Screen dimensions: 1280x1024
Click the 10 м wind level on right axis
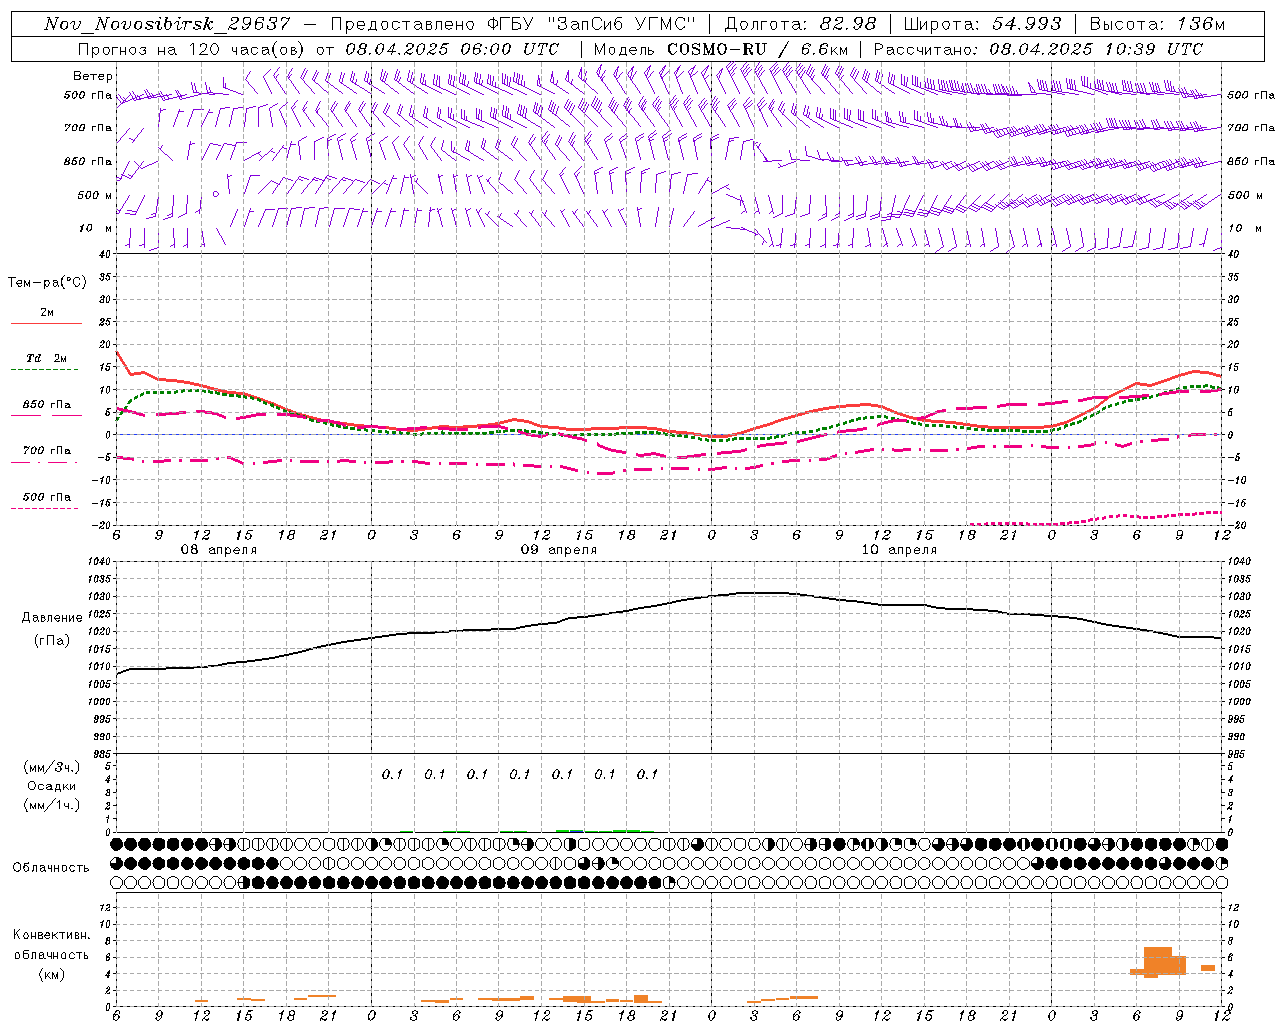1244,228
